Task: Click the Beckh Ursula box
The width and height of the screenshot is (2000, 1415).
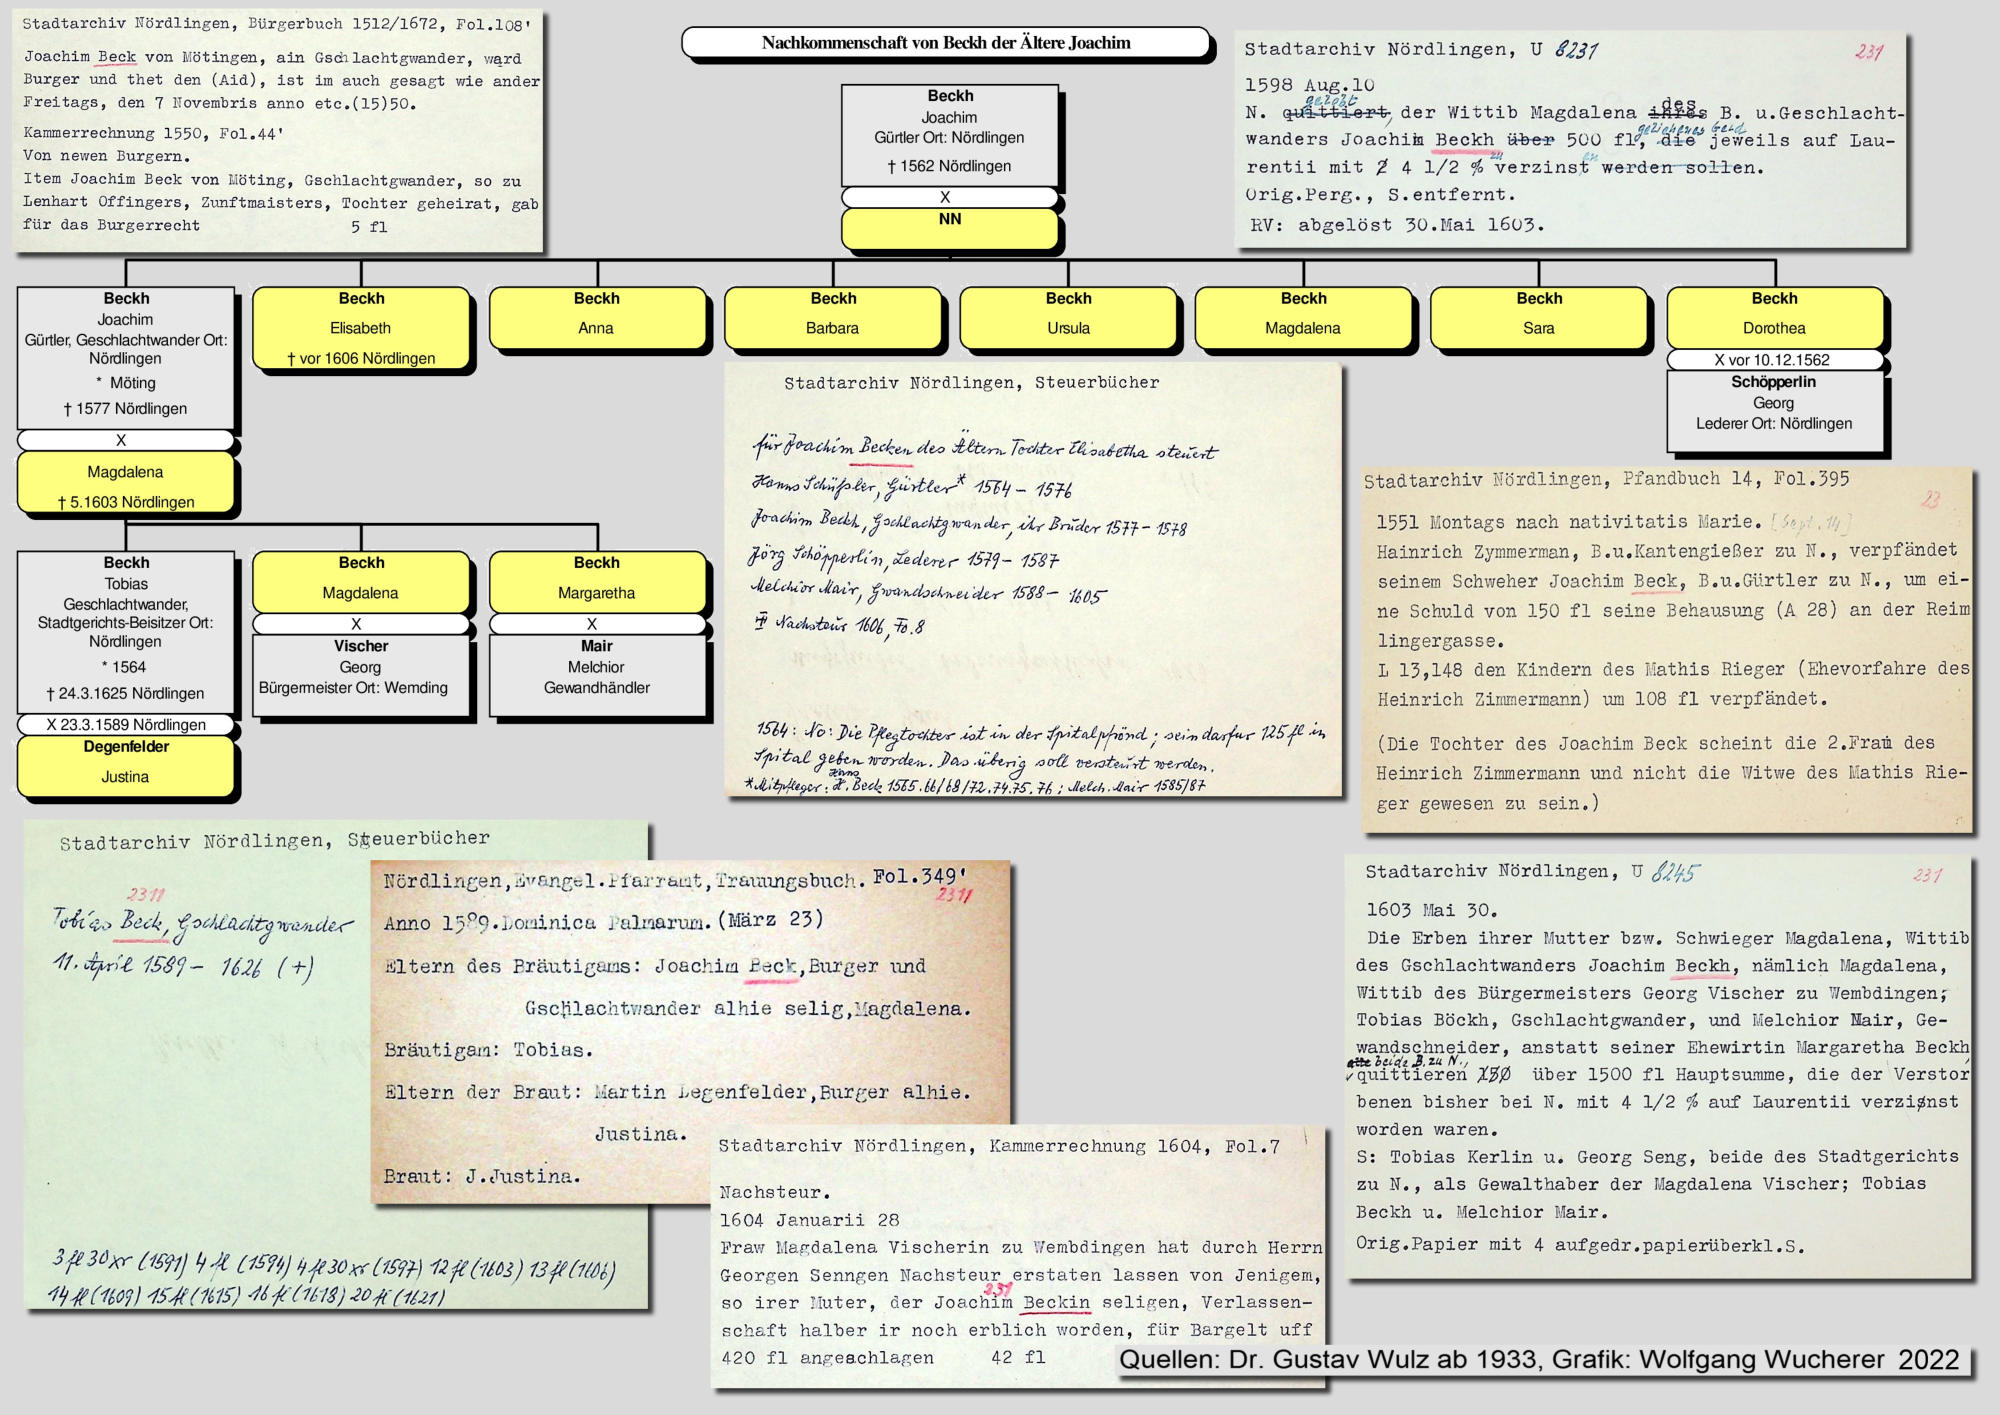Action: click(x=1068, y=318)
